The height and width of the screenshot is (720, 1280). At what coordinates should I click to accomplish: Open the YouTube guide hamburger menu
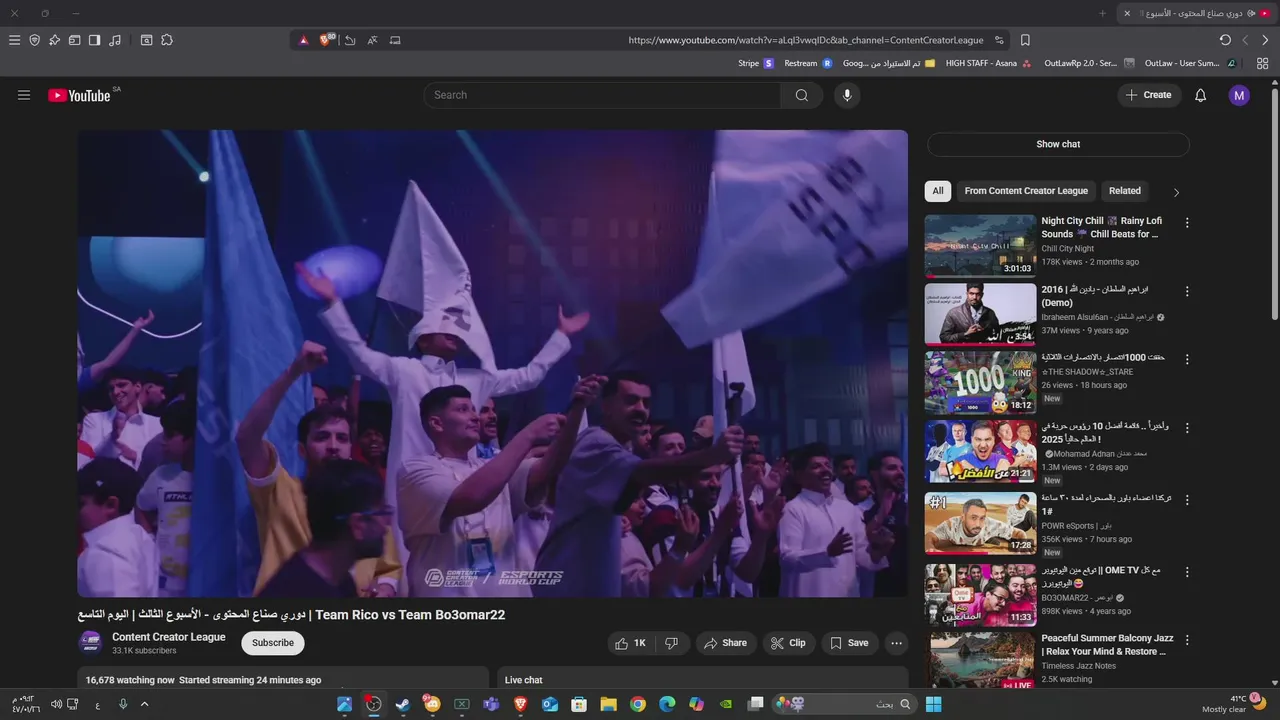(x=24, y=95)
